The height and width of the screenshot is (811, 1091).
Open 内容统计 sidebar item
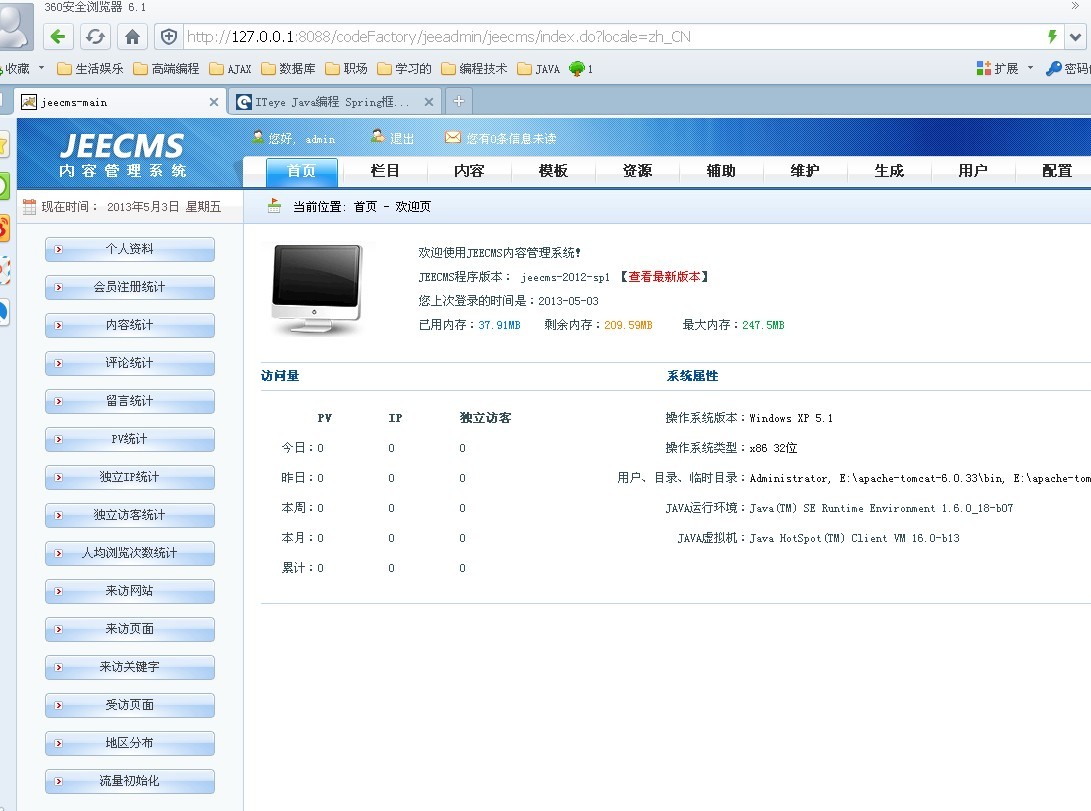[x=129, y=325]
